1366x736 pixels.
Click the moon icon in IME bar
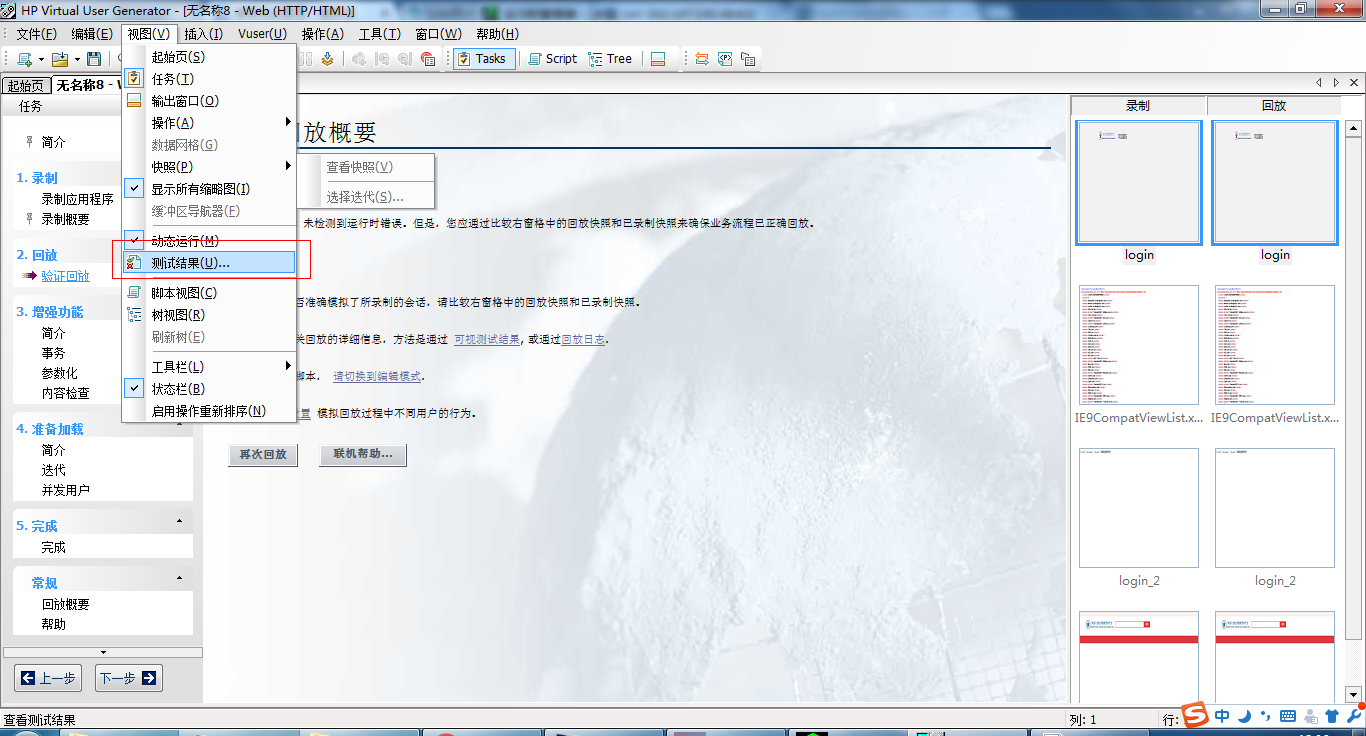[x=1244, y=716]
